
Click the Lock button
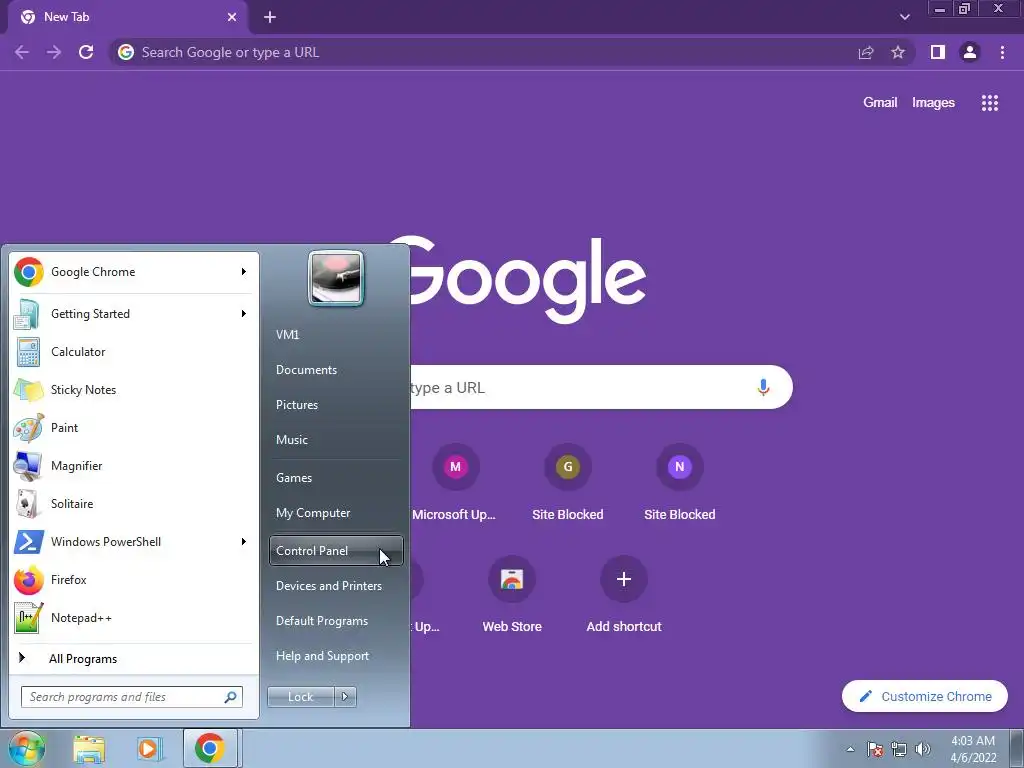[301, 697]
